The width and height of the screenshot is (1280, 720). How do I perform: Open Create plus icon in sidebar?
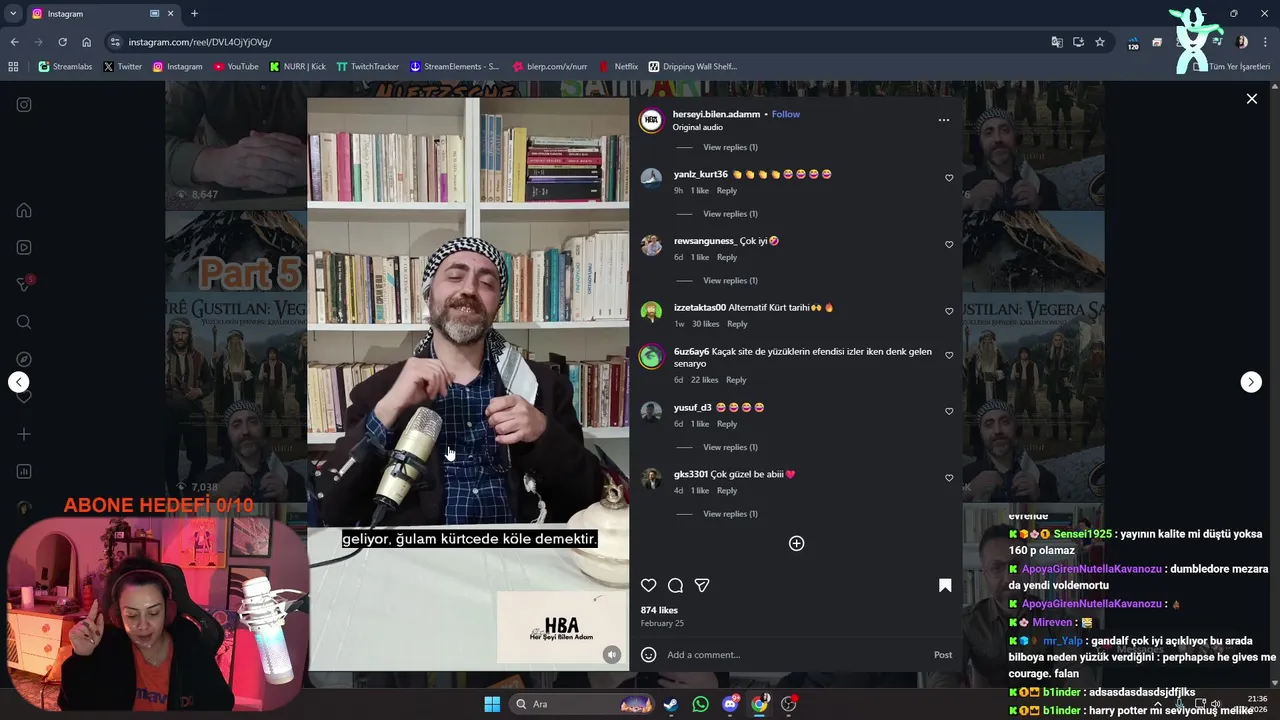point(24,434)
